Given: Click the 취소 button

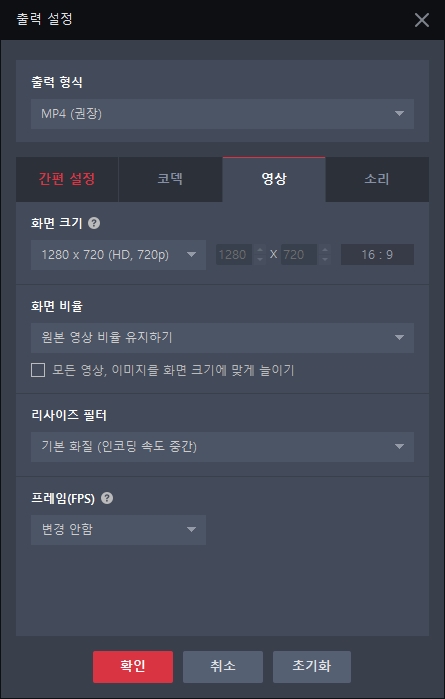Looking at the screenshot, I should [x=222, y=666].
